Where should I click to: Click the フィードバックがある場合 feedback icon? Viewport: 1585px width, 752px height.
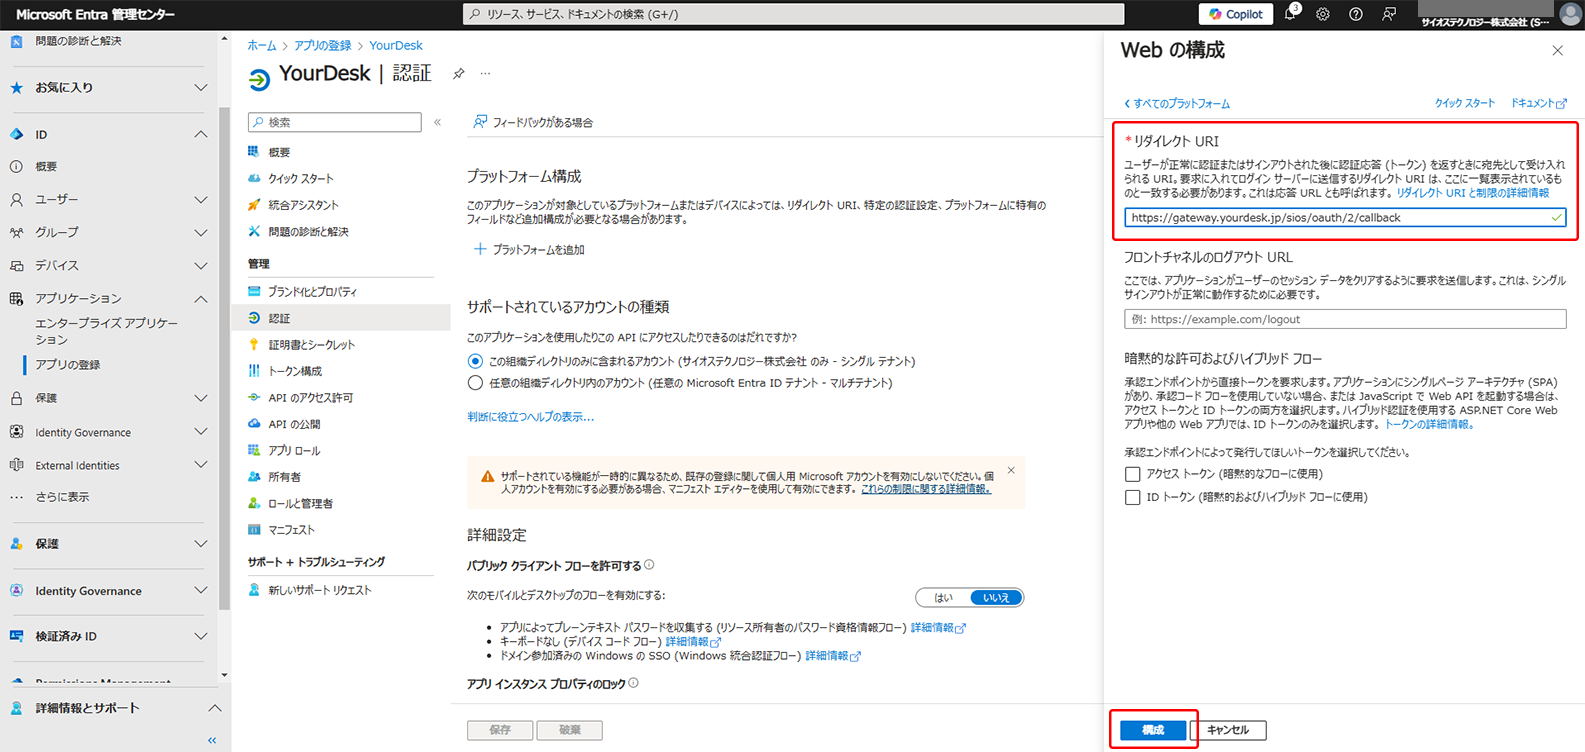480,122
